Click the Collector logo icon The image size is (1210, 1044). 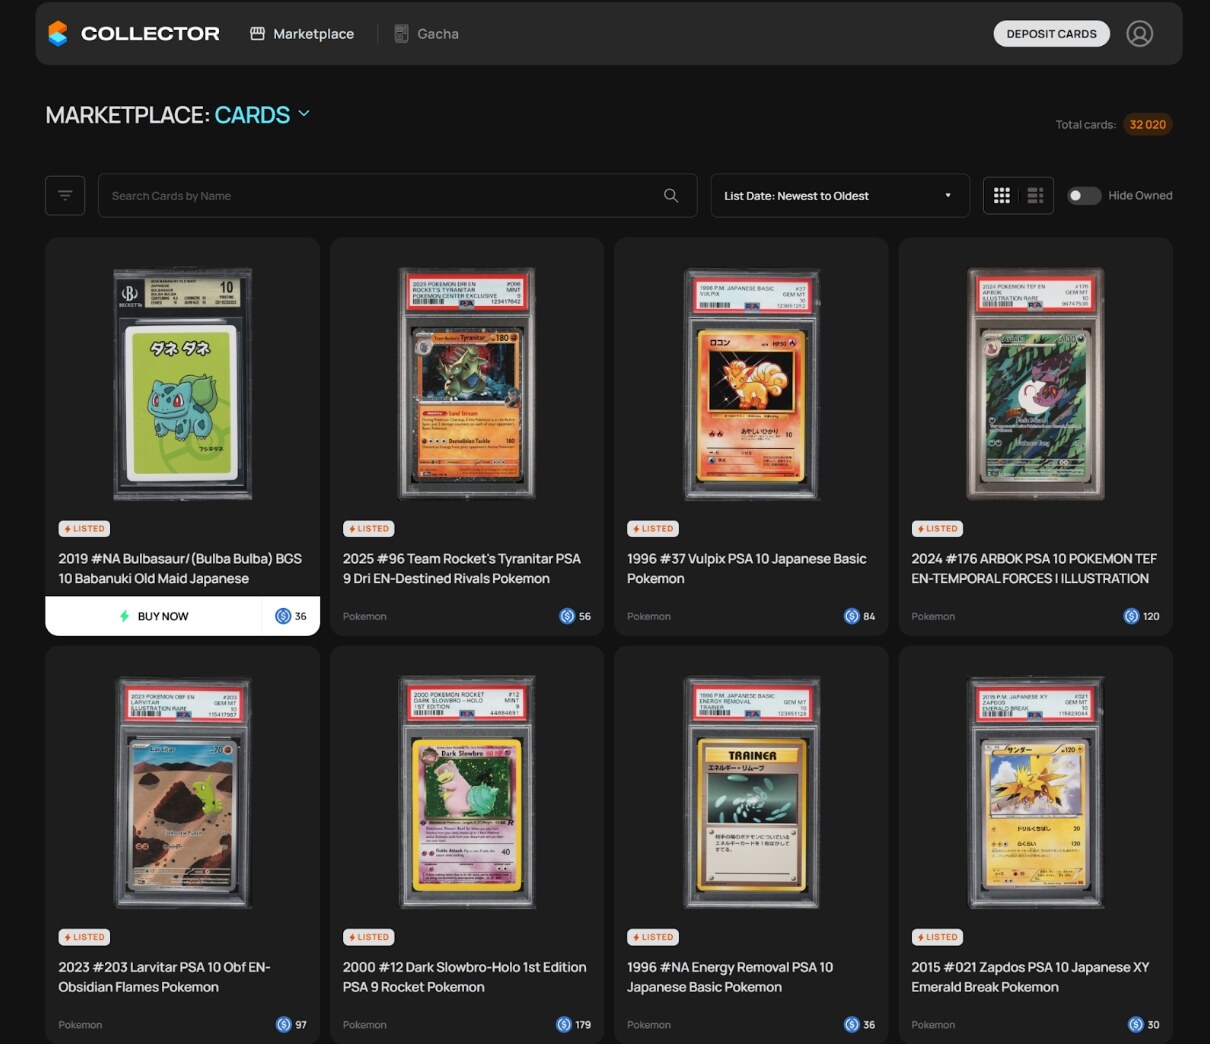58,34
